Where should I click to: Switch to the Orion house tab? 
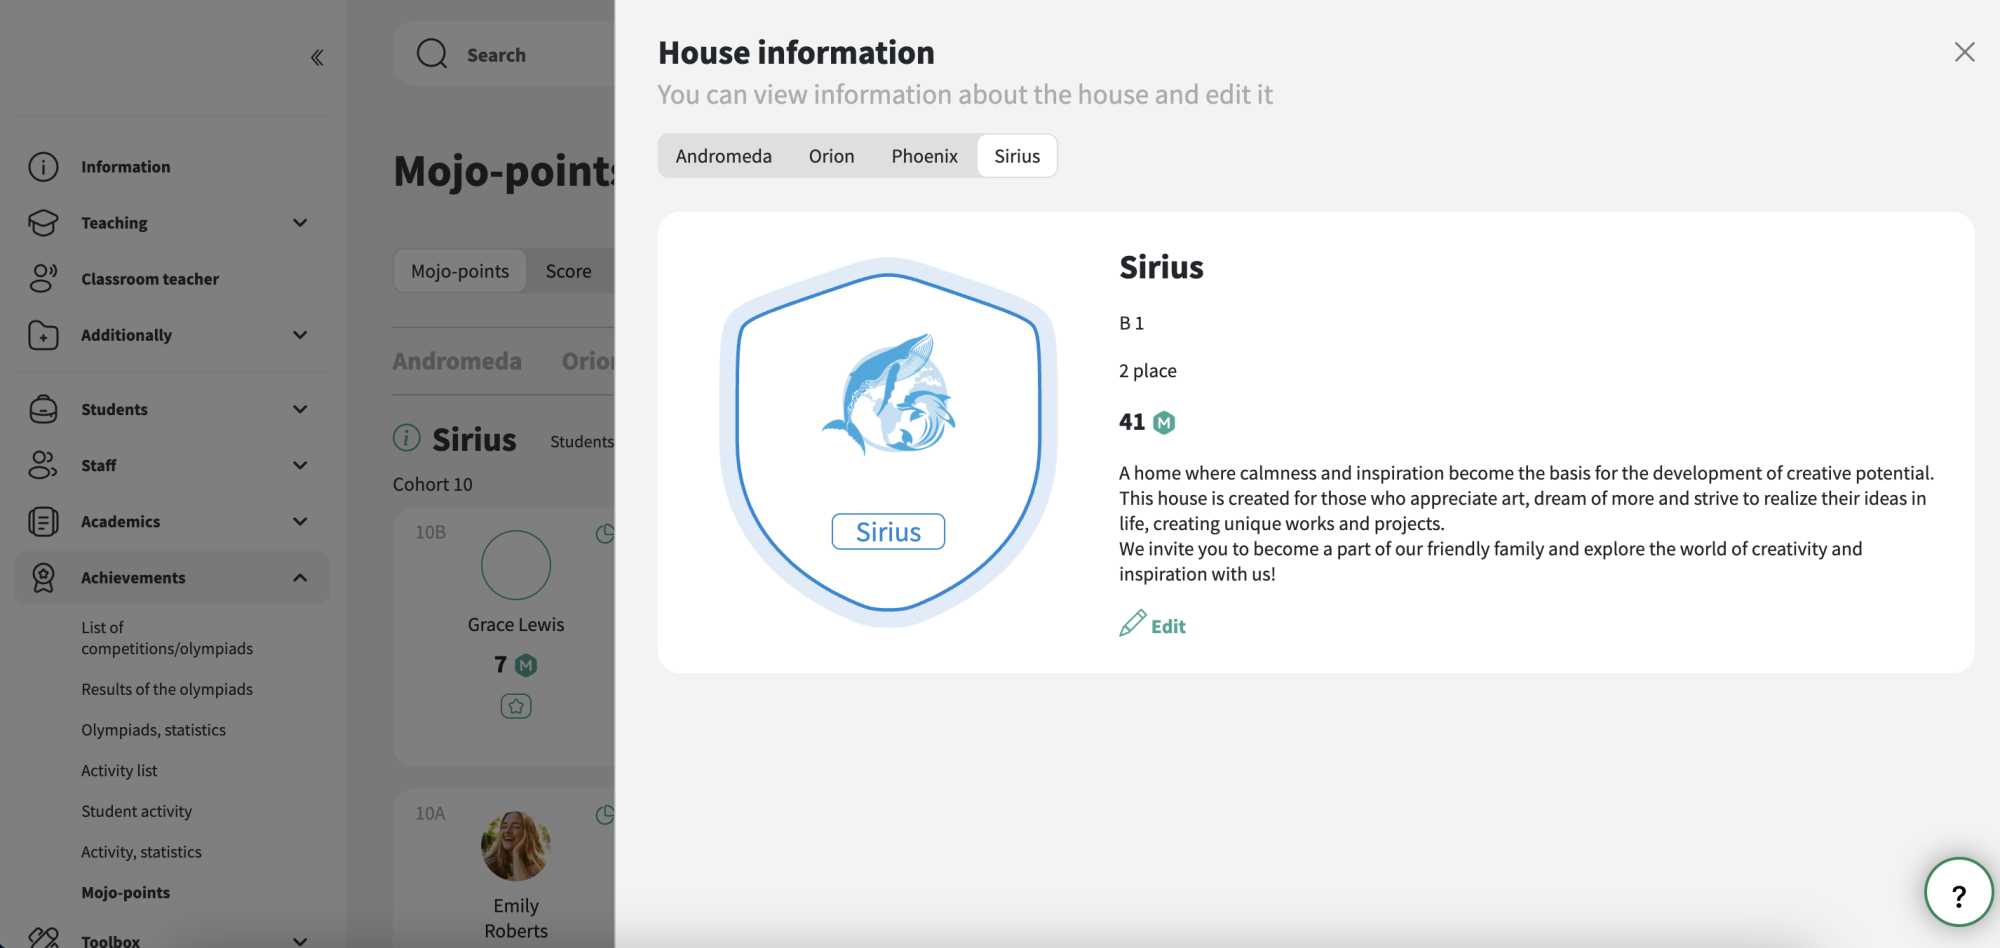pyautogui.click(x=831, y=156)
